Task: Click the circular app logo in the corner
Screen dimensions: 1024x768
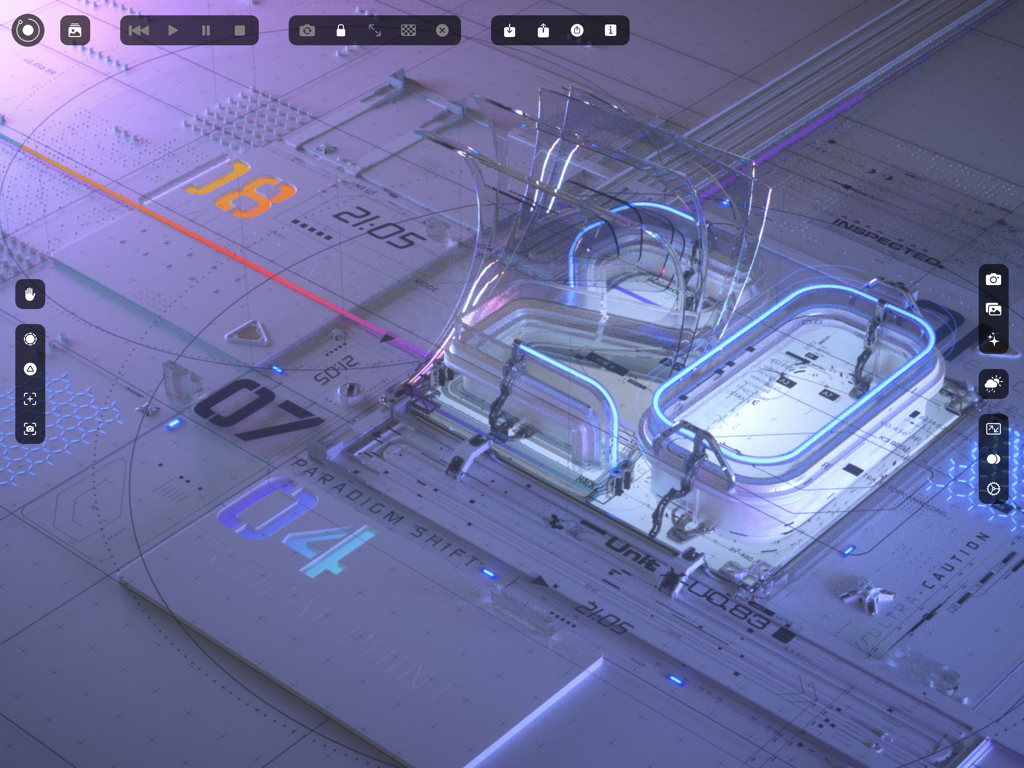Action: coord(28,29)
